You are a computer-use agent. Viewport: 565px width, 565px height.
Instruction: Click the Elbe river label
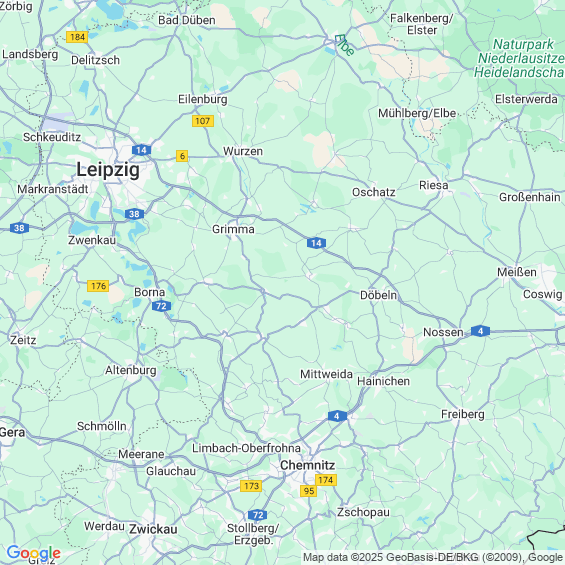(x=344, y=45)
